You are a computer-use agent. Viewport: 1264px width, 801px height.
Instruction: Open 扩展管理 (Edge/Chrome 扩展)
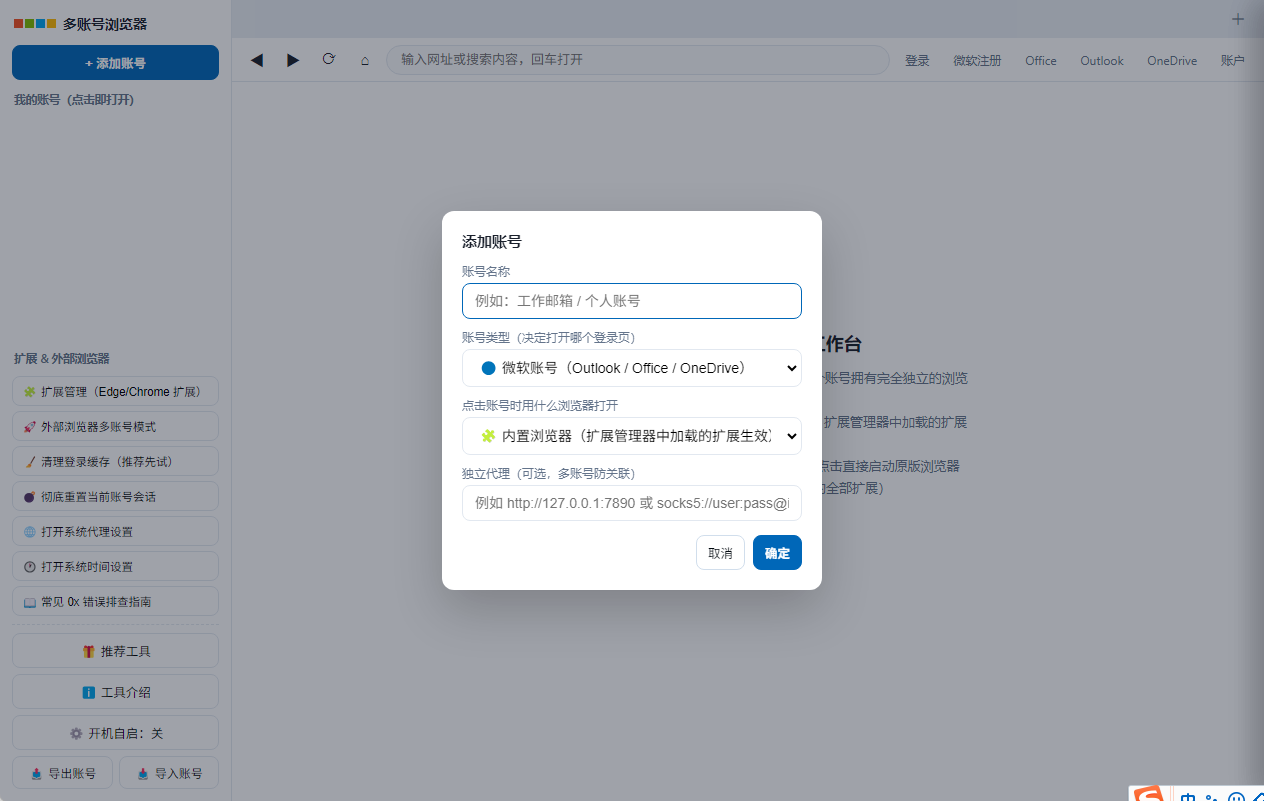click(115, 392)
